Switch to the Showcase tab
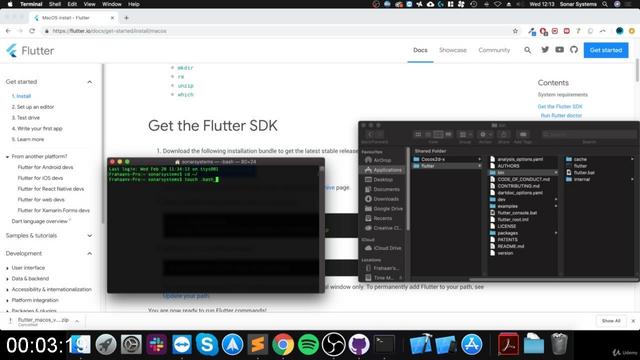The image size is (640, 360). pos(453,50)
